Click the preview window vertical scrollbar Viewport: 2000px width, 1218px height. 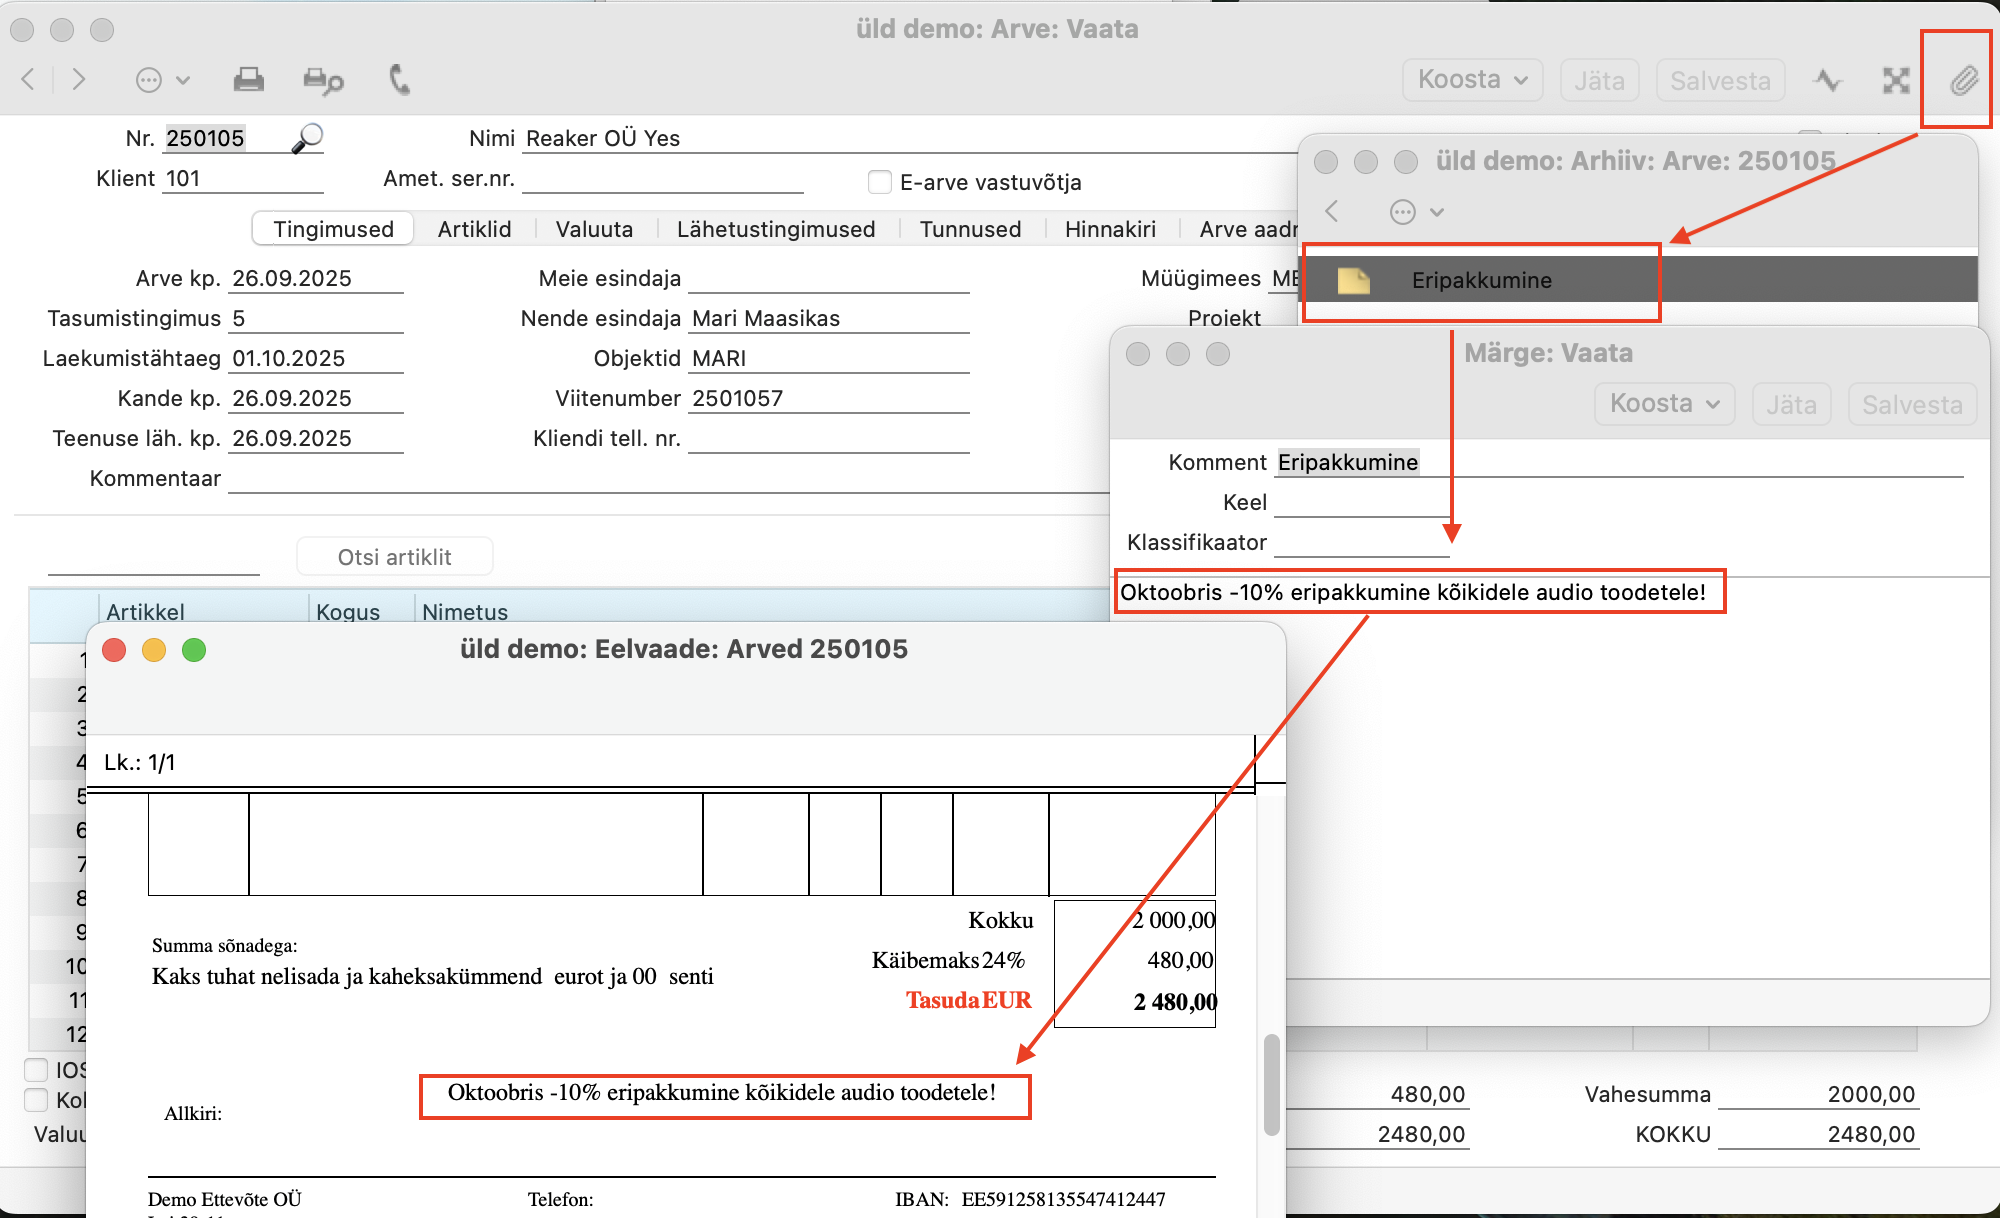[1271, 1085]
